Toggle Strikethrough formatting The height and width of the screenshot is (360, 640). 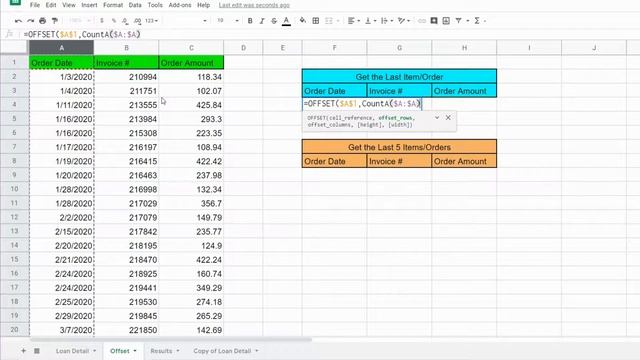[x=274, y=20]
